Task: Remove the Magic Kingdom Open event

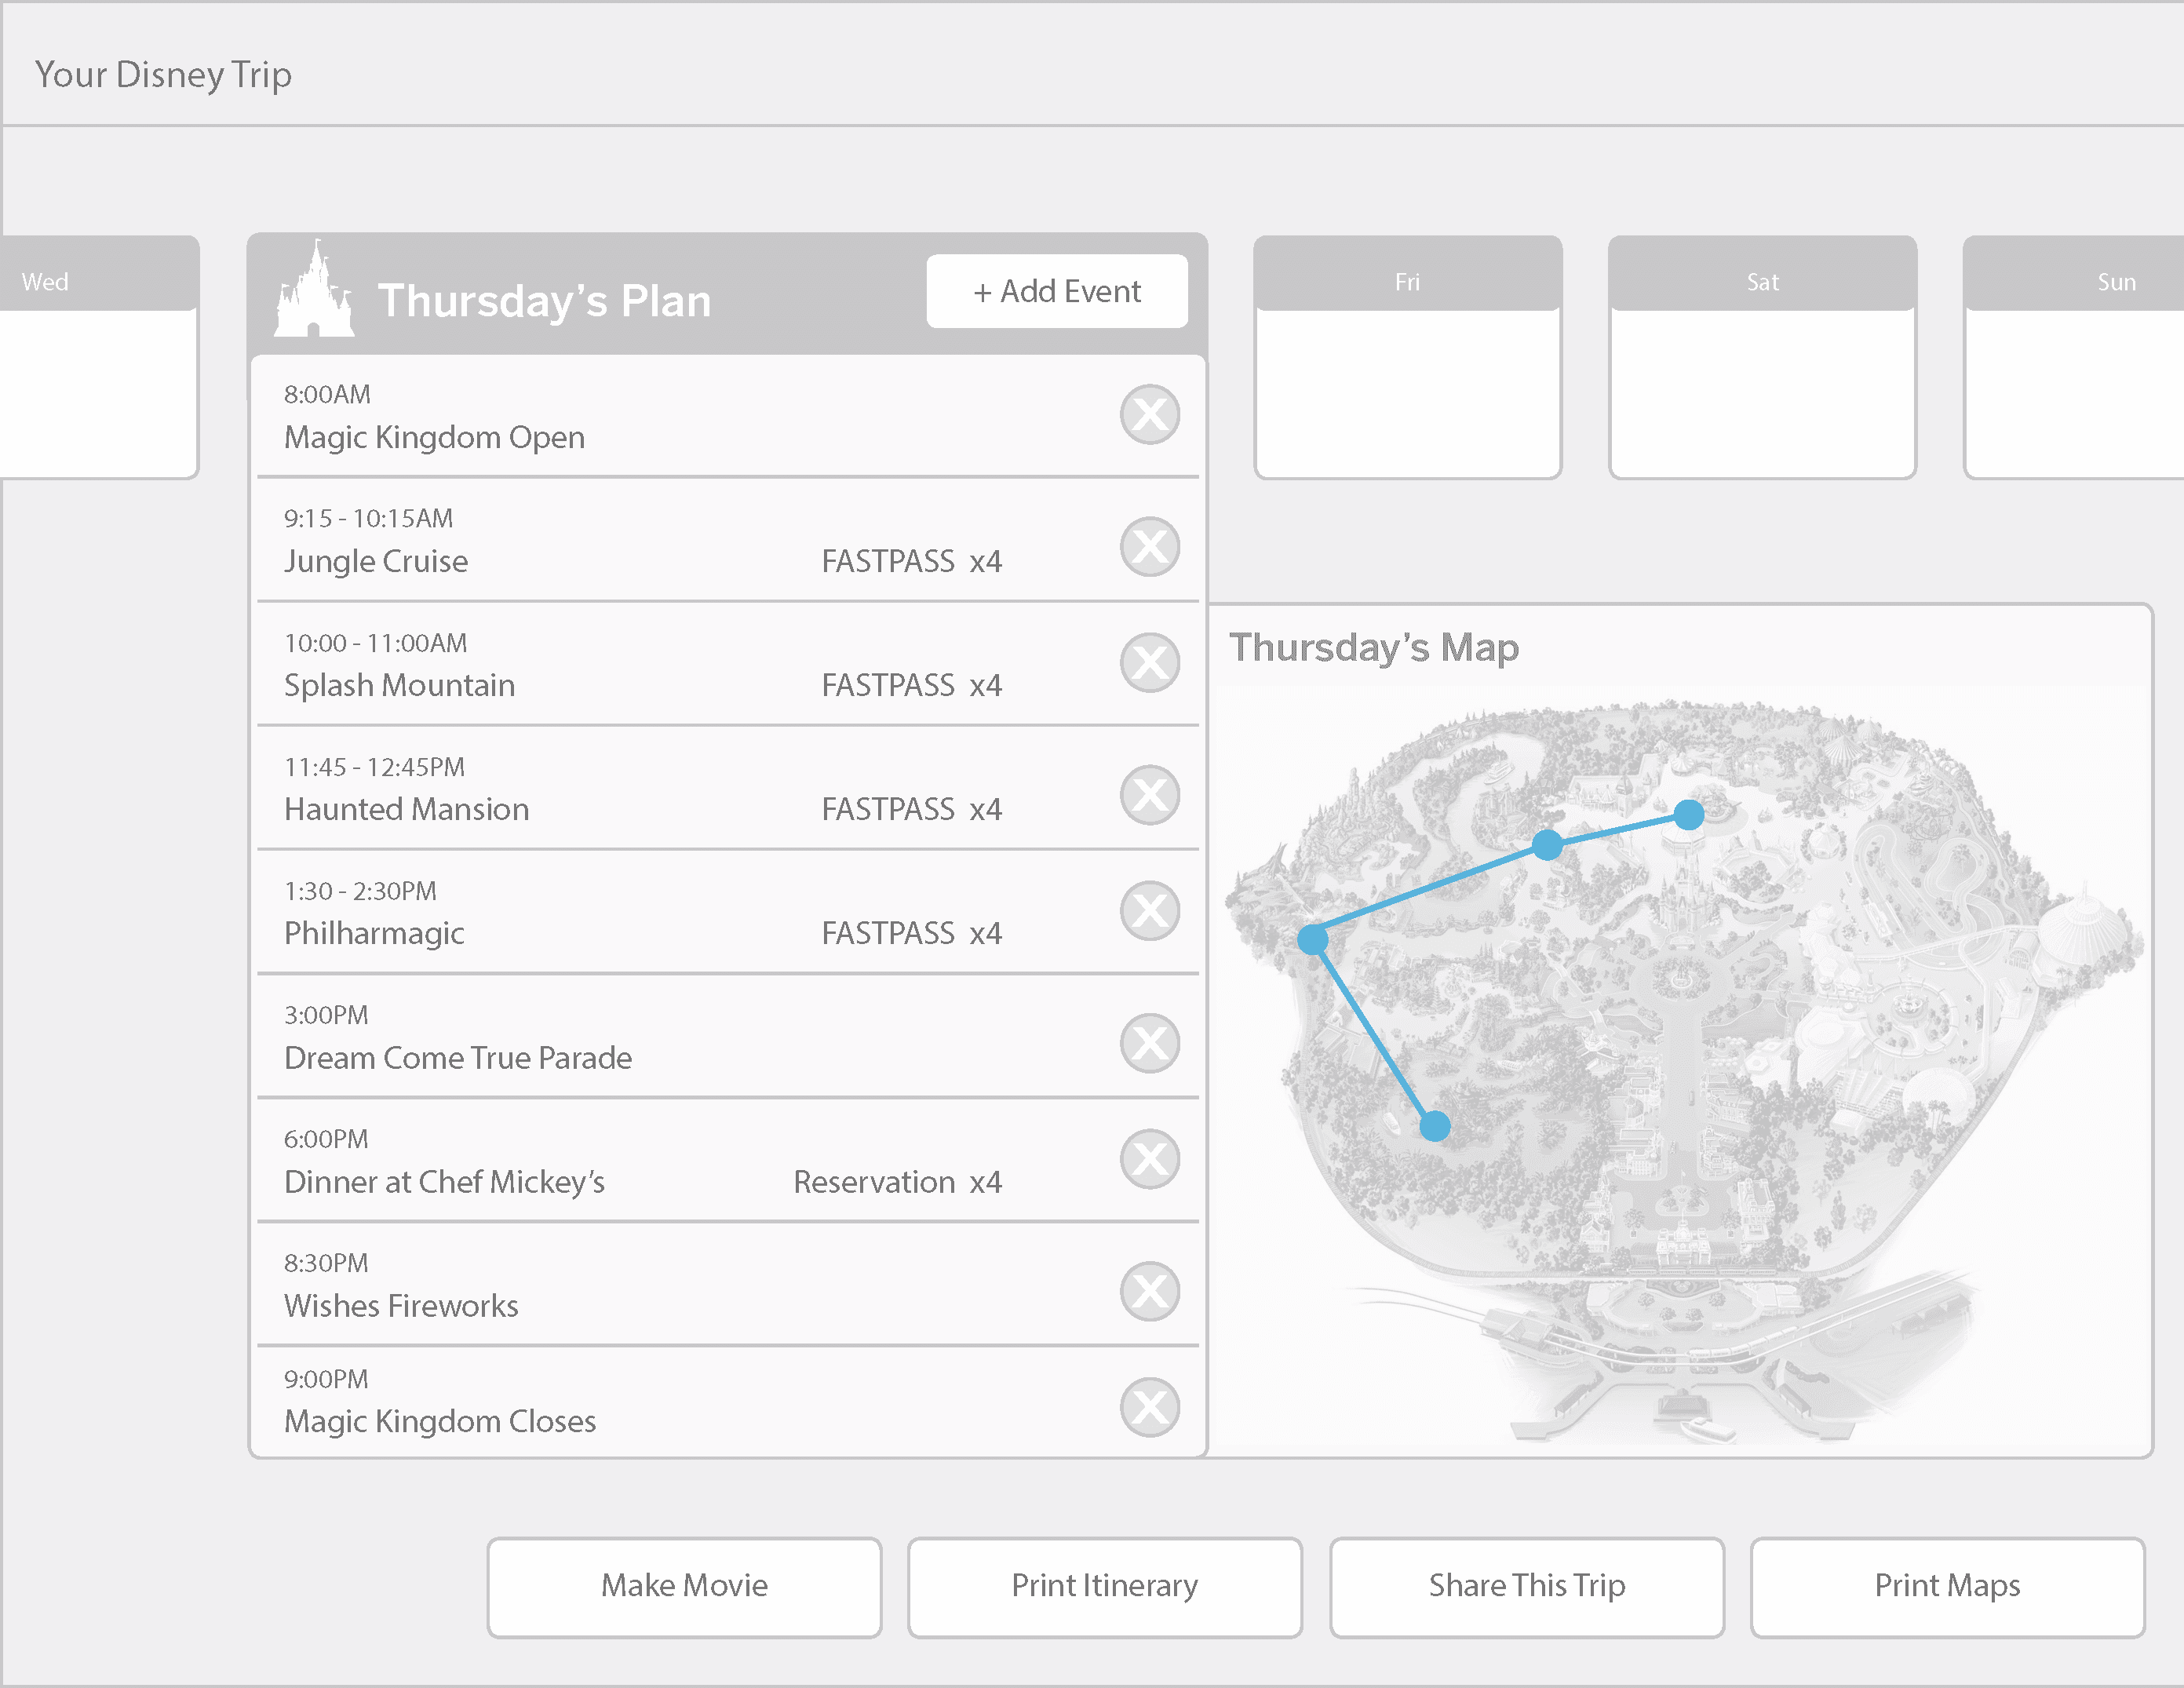Action: 1149,414
